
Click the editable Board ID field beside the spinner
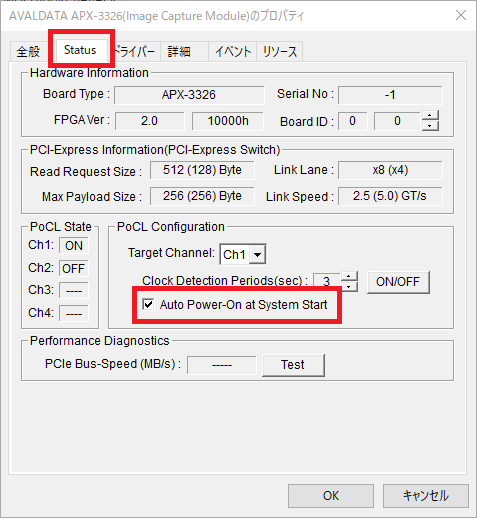pyautogui.click(x=398, y=121)
